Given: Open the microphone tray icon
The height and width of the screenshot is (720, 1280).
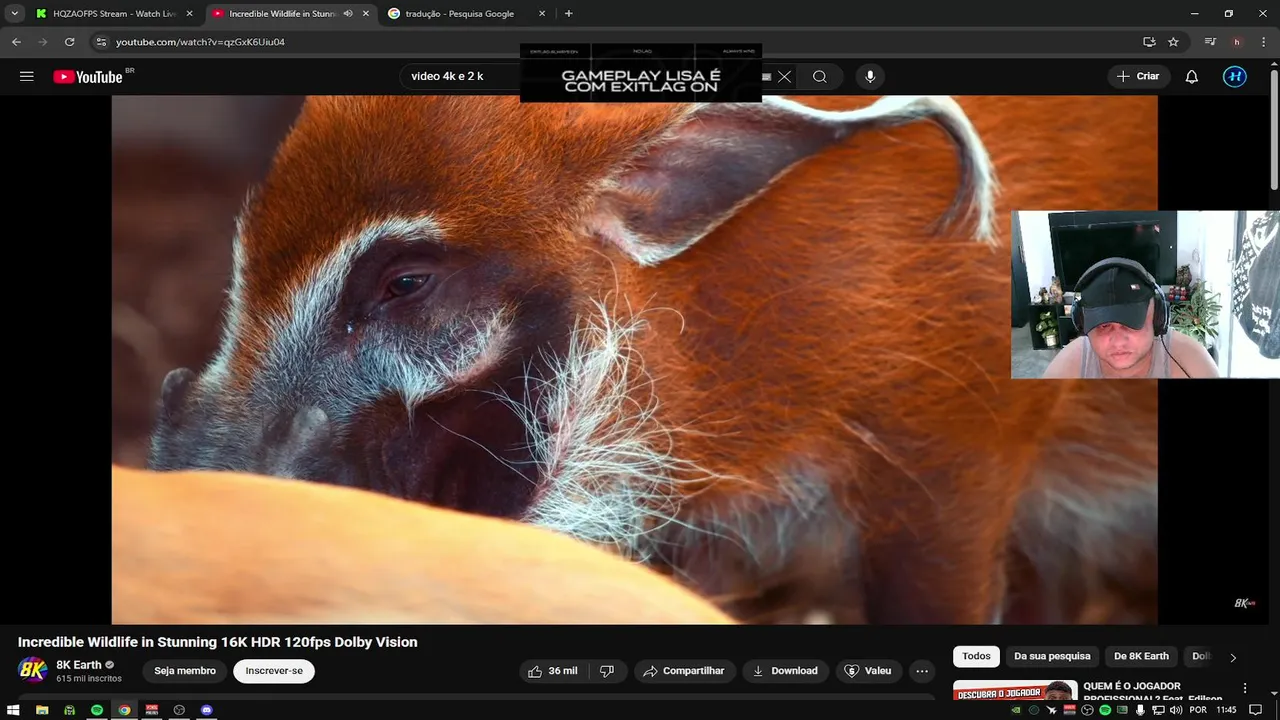Looking at the screenshot, I should pos(1140,710).
